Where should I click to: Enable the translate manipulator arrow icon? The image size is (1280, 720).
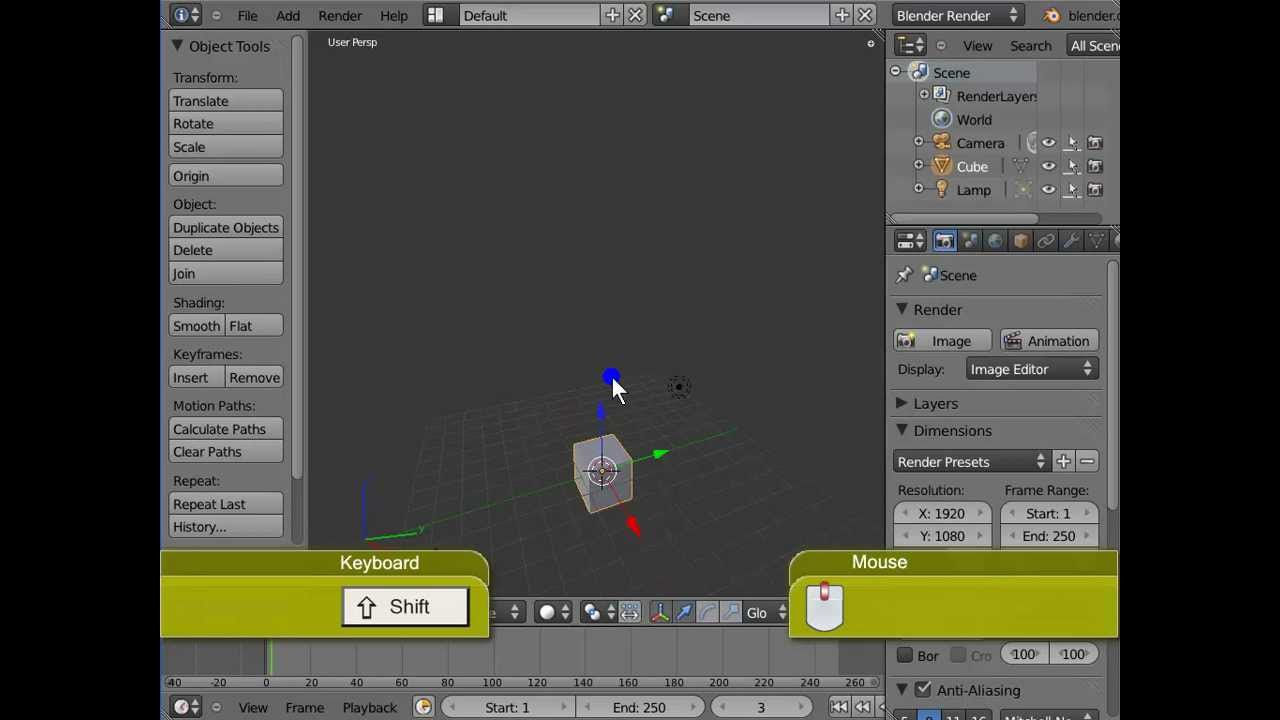pos(684,613)
